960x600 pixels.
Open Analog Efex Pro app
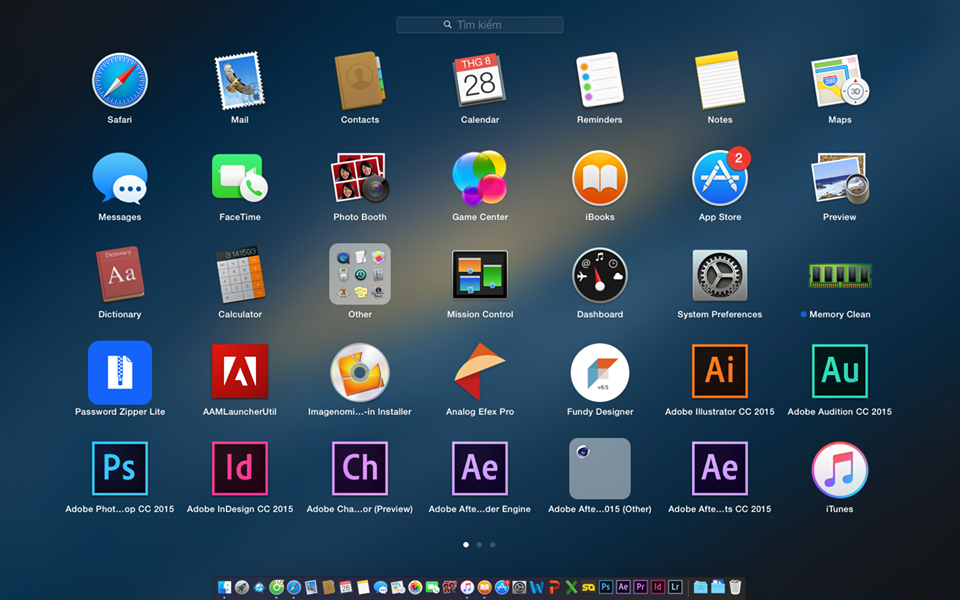coord(480,371)
